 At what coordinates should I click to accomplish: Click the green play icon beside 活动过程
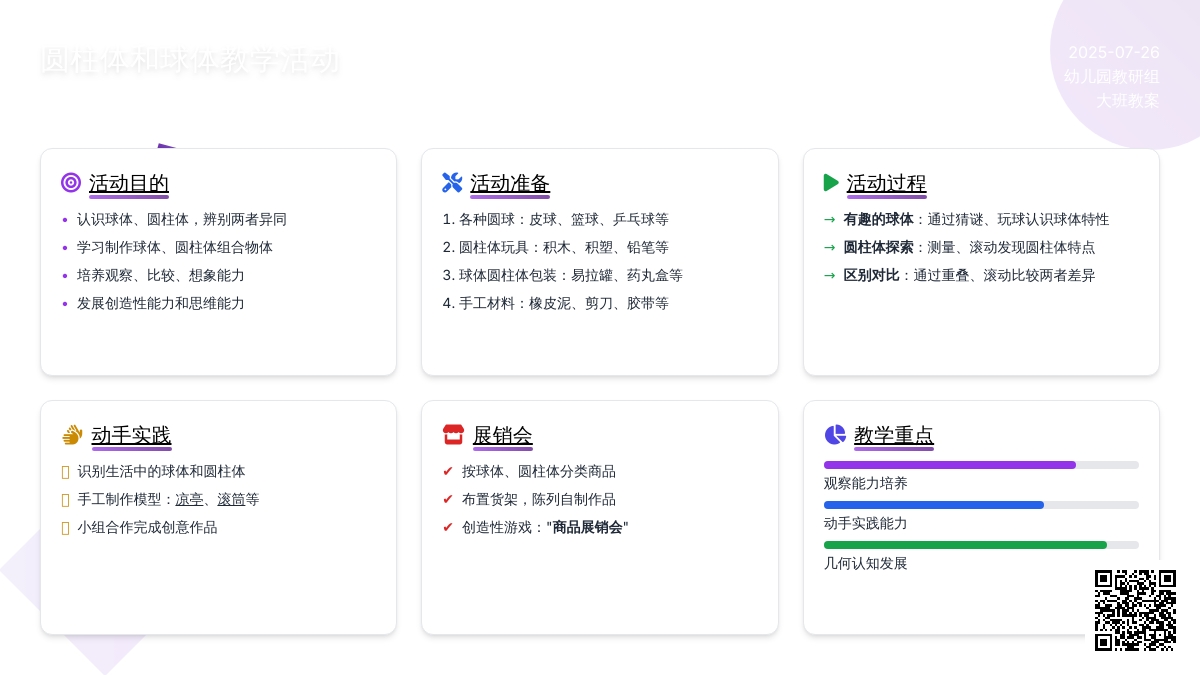tap(831, 183)
